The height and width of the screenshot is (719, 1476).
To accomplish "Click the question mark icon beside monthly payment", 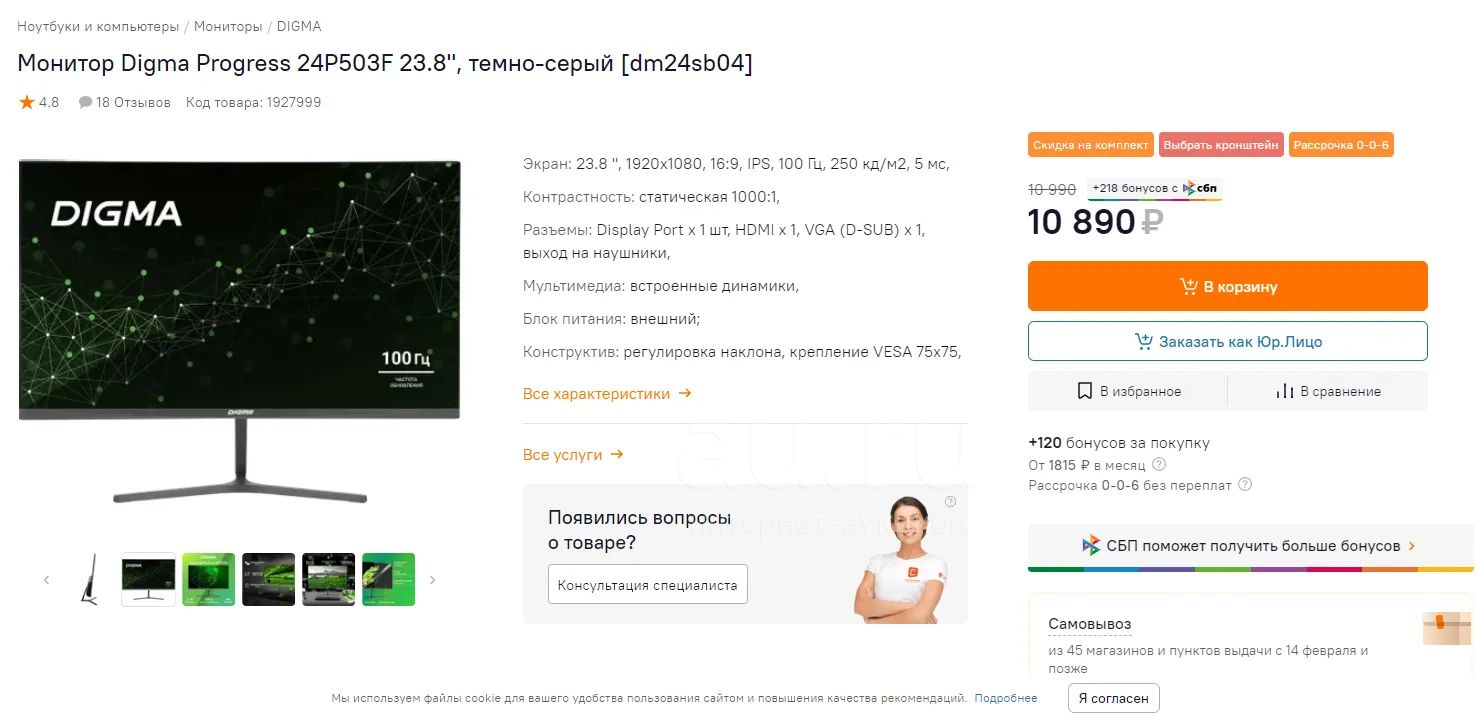I will pyautogui.click(x=1159, y=464).
